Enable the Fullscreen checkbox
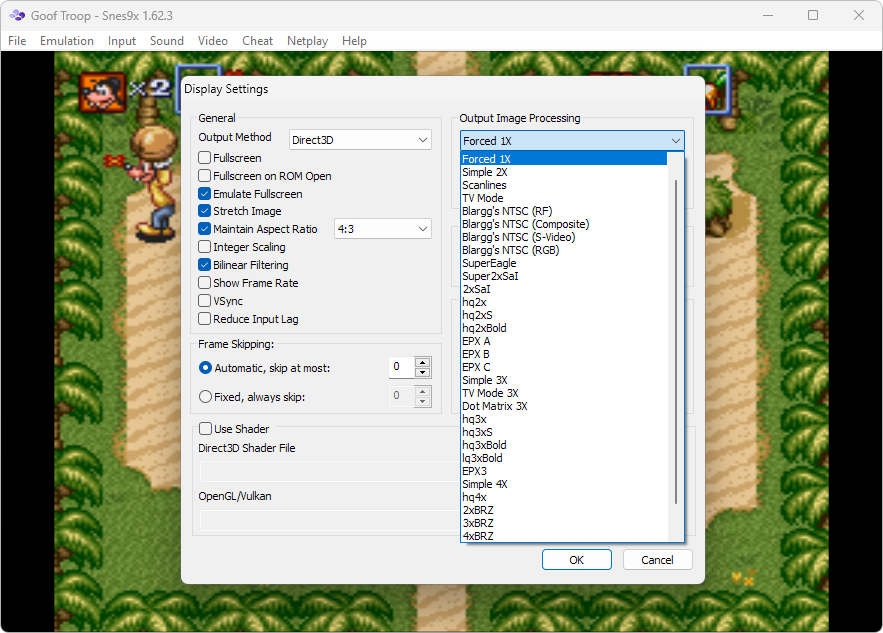The image size is (883, 633). 205,157
